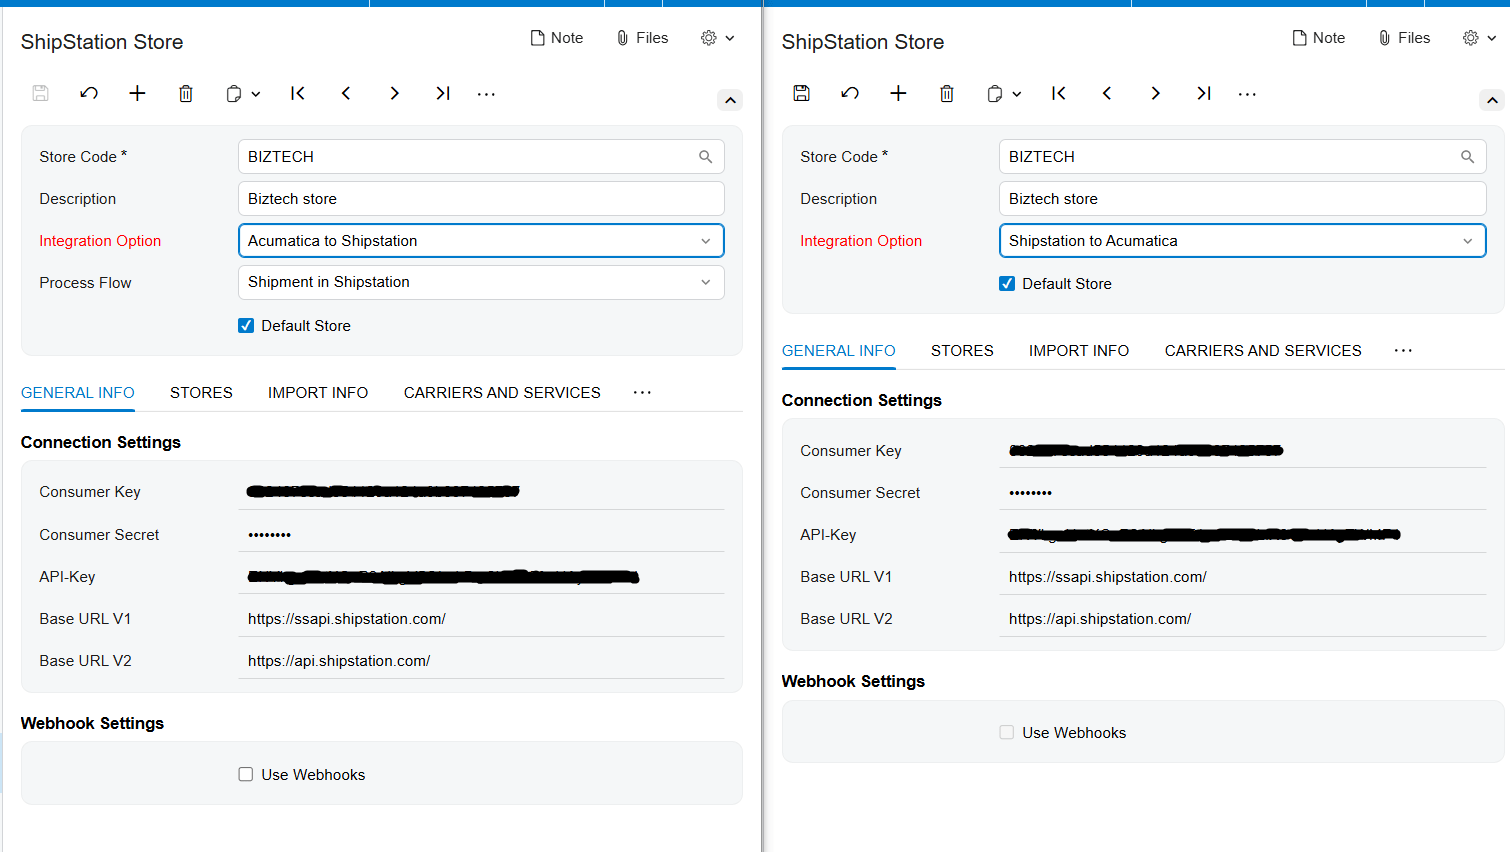The image size is (1510, 852).
Task: Click the Description field in the right panel
Action: (x=1242, y=199)
